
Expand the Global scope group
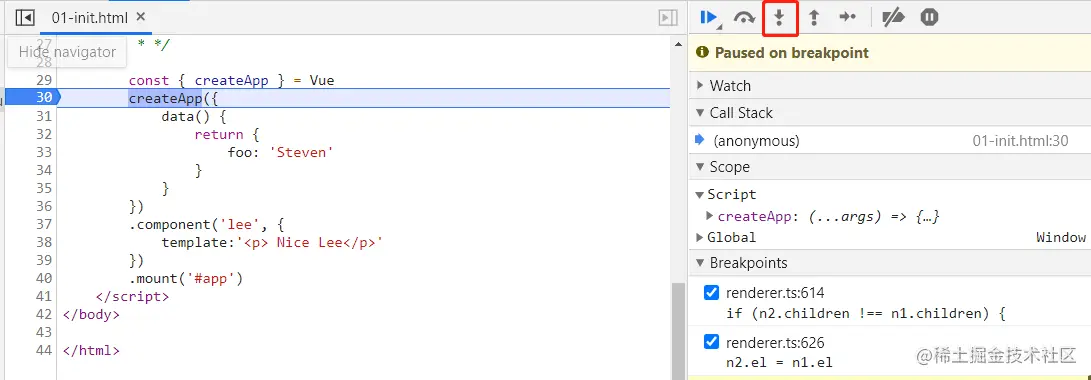click(700, 237)
